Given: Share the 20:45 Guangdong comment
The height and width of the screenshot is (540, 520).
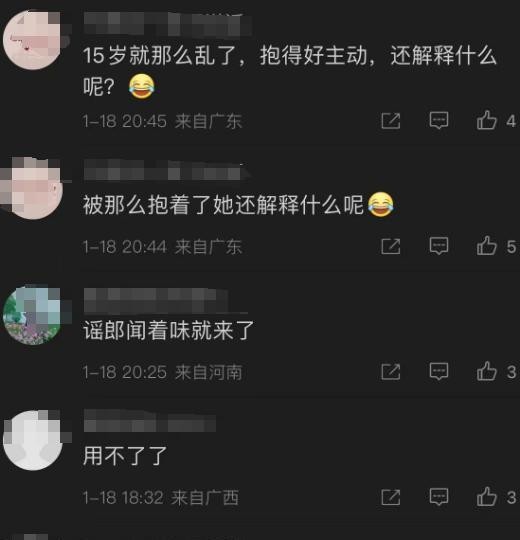Looking at the screenshot, I should pyautogui.click(x=391, y=121).
